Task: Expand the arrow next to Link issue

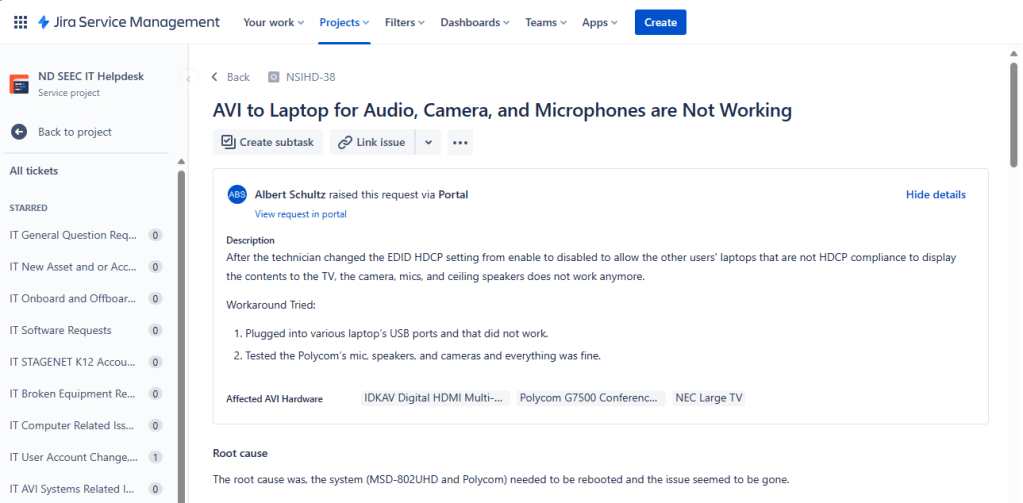Action: point(428,142)
